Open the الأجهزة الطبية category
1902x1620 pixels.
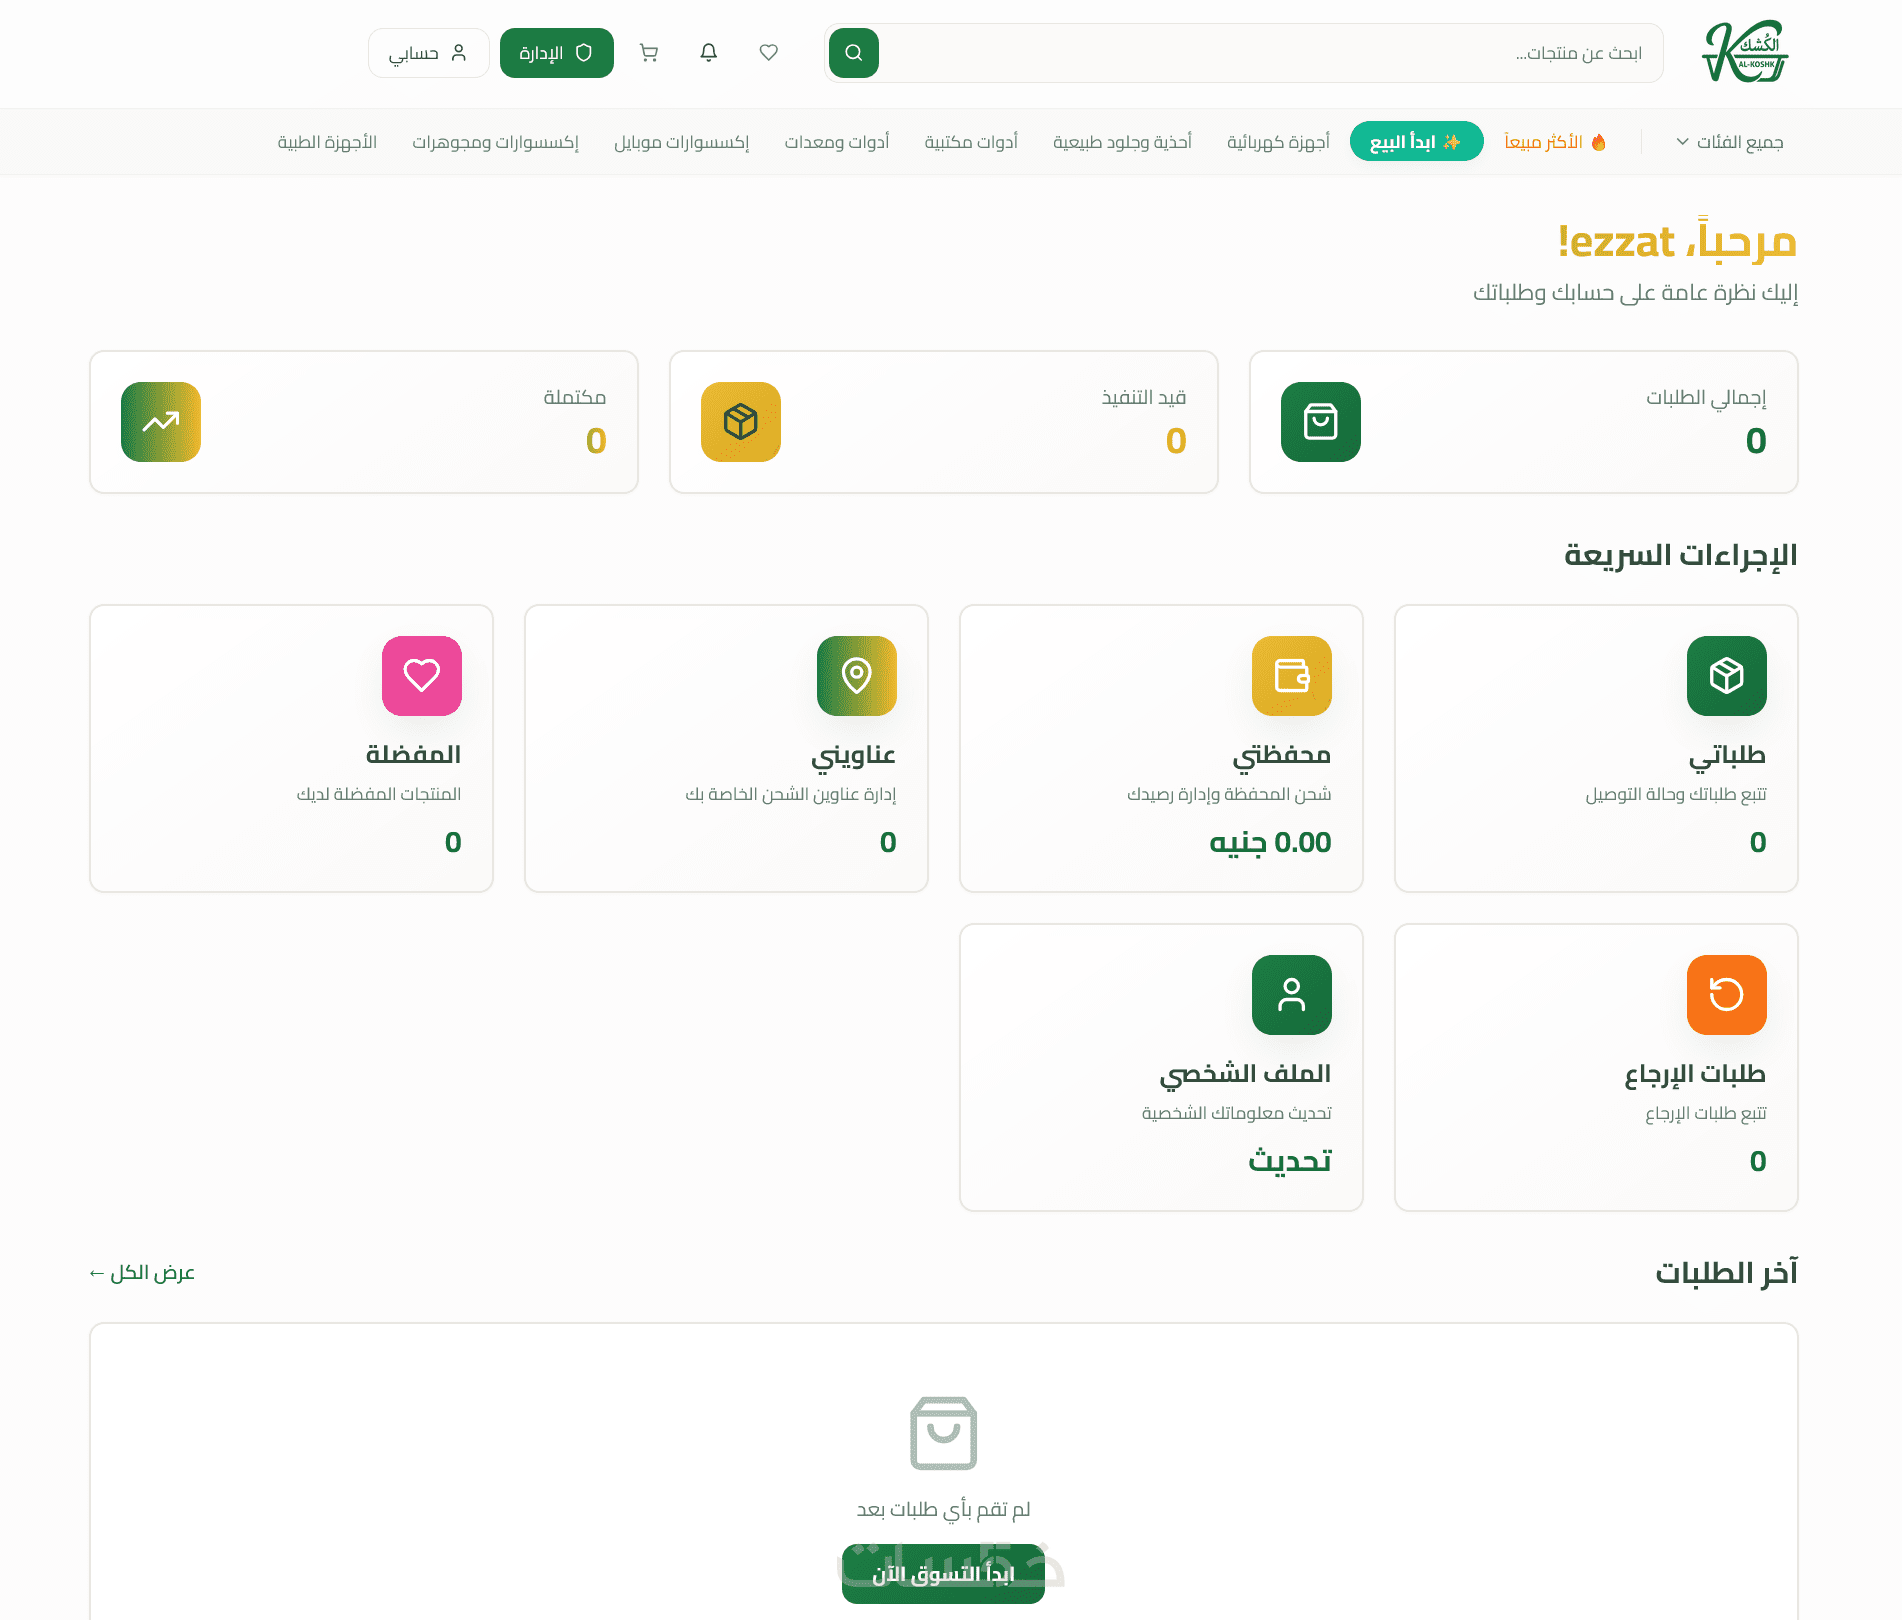tap(327, 142)
